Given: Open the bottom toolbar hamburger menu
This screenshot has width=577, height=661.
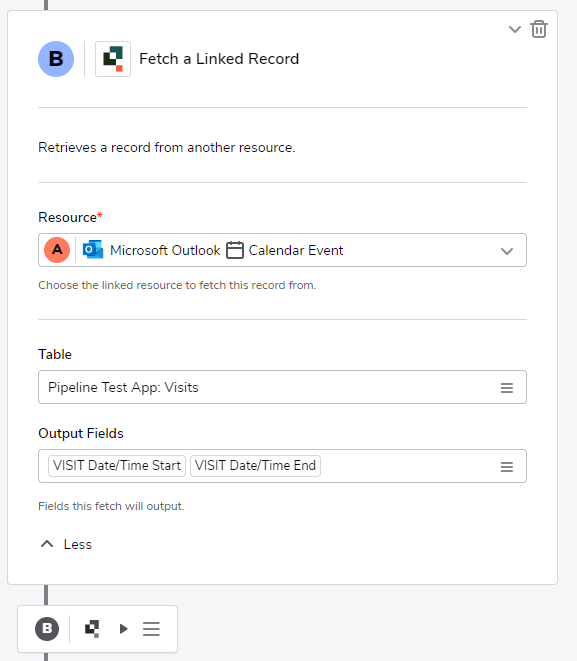Looking at the screenshot, I should coord(151,629).
